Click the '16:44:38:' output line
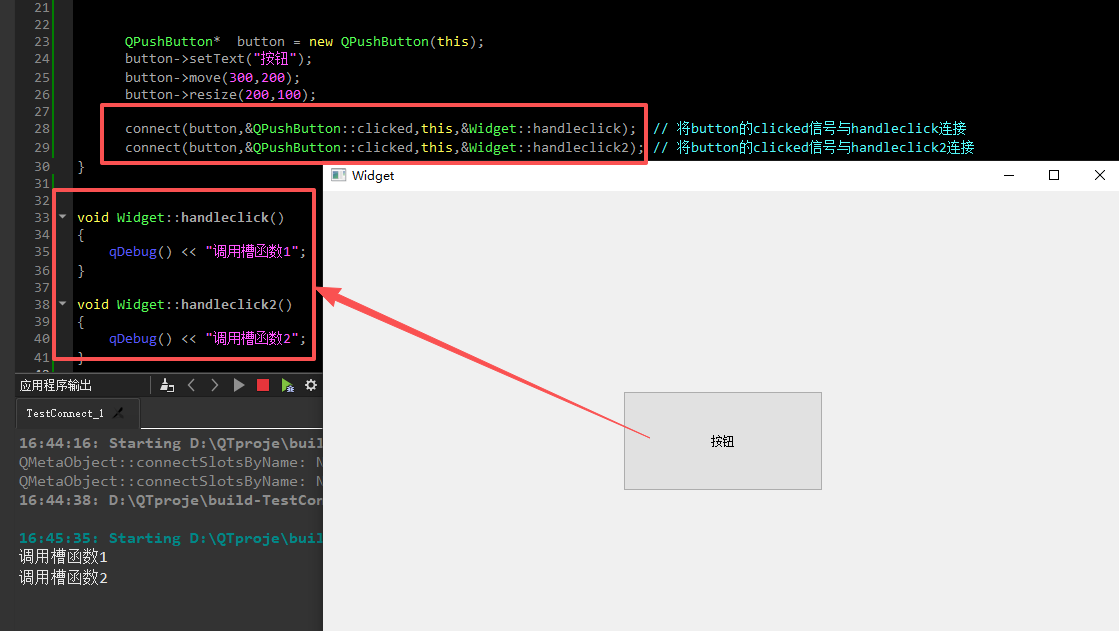The image size is (1119, 631). click(171, 500)
